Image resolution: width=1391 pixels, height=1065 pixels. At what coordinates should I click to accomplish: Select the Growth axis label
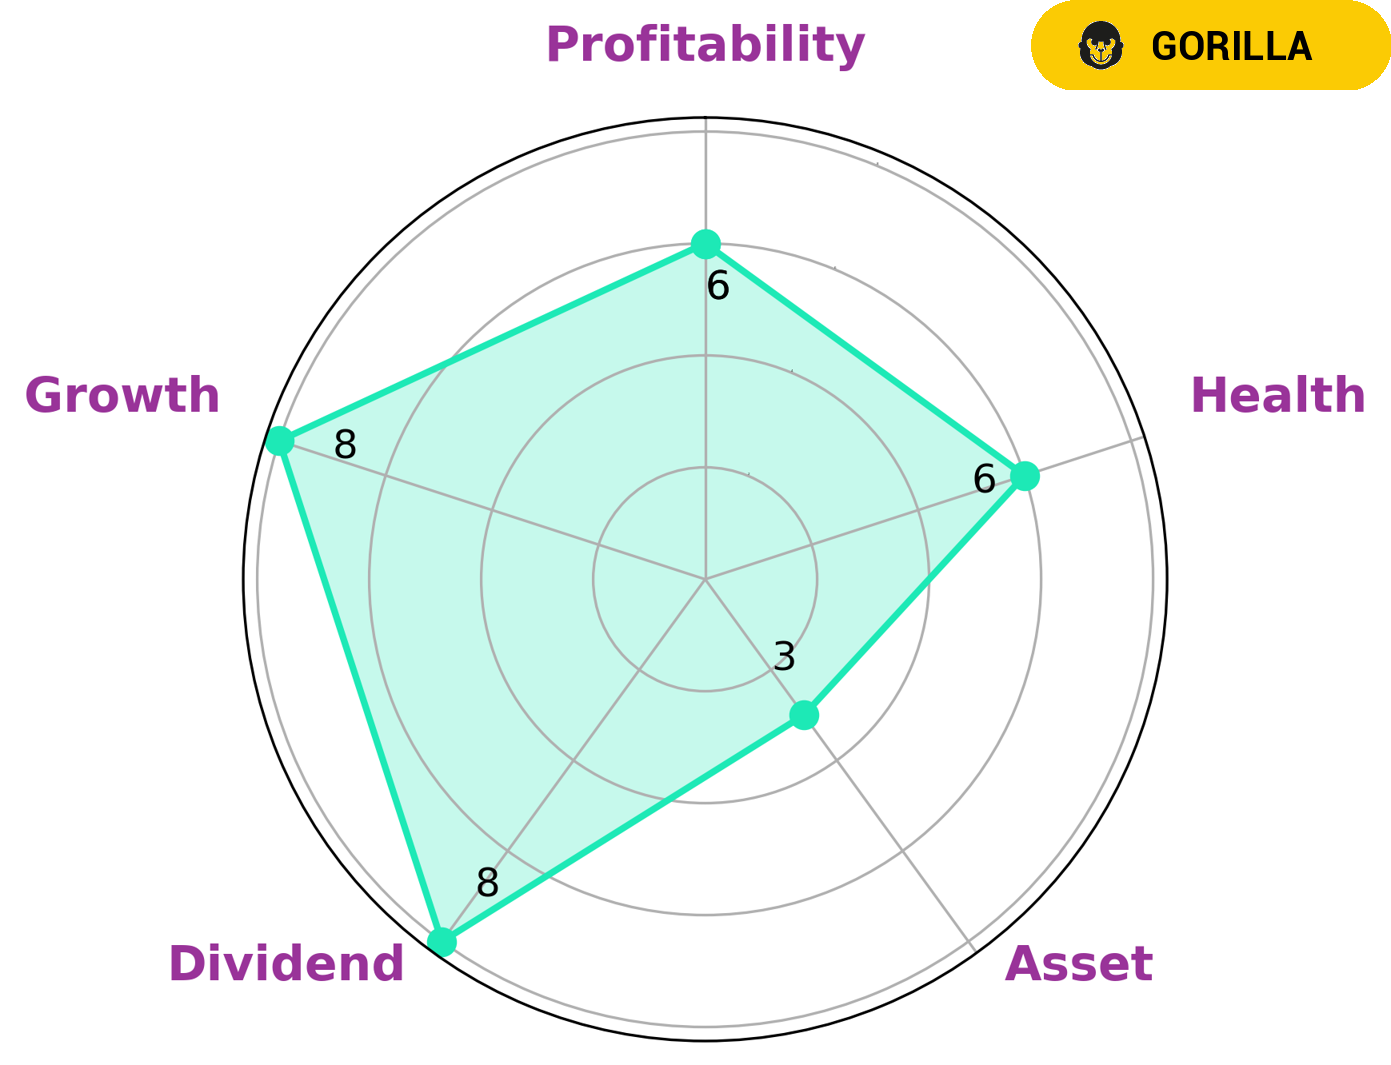(122, 395)
